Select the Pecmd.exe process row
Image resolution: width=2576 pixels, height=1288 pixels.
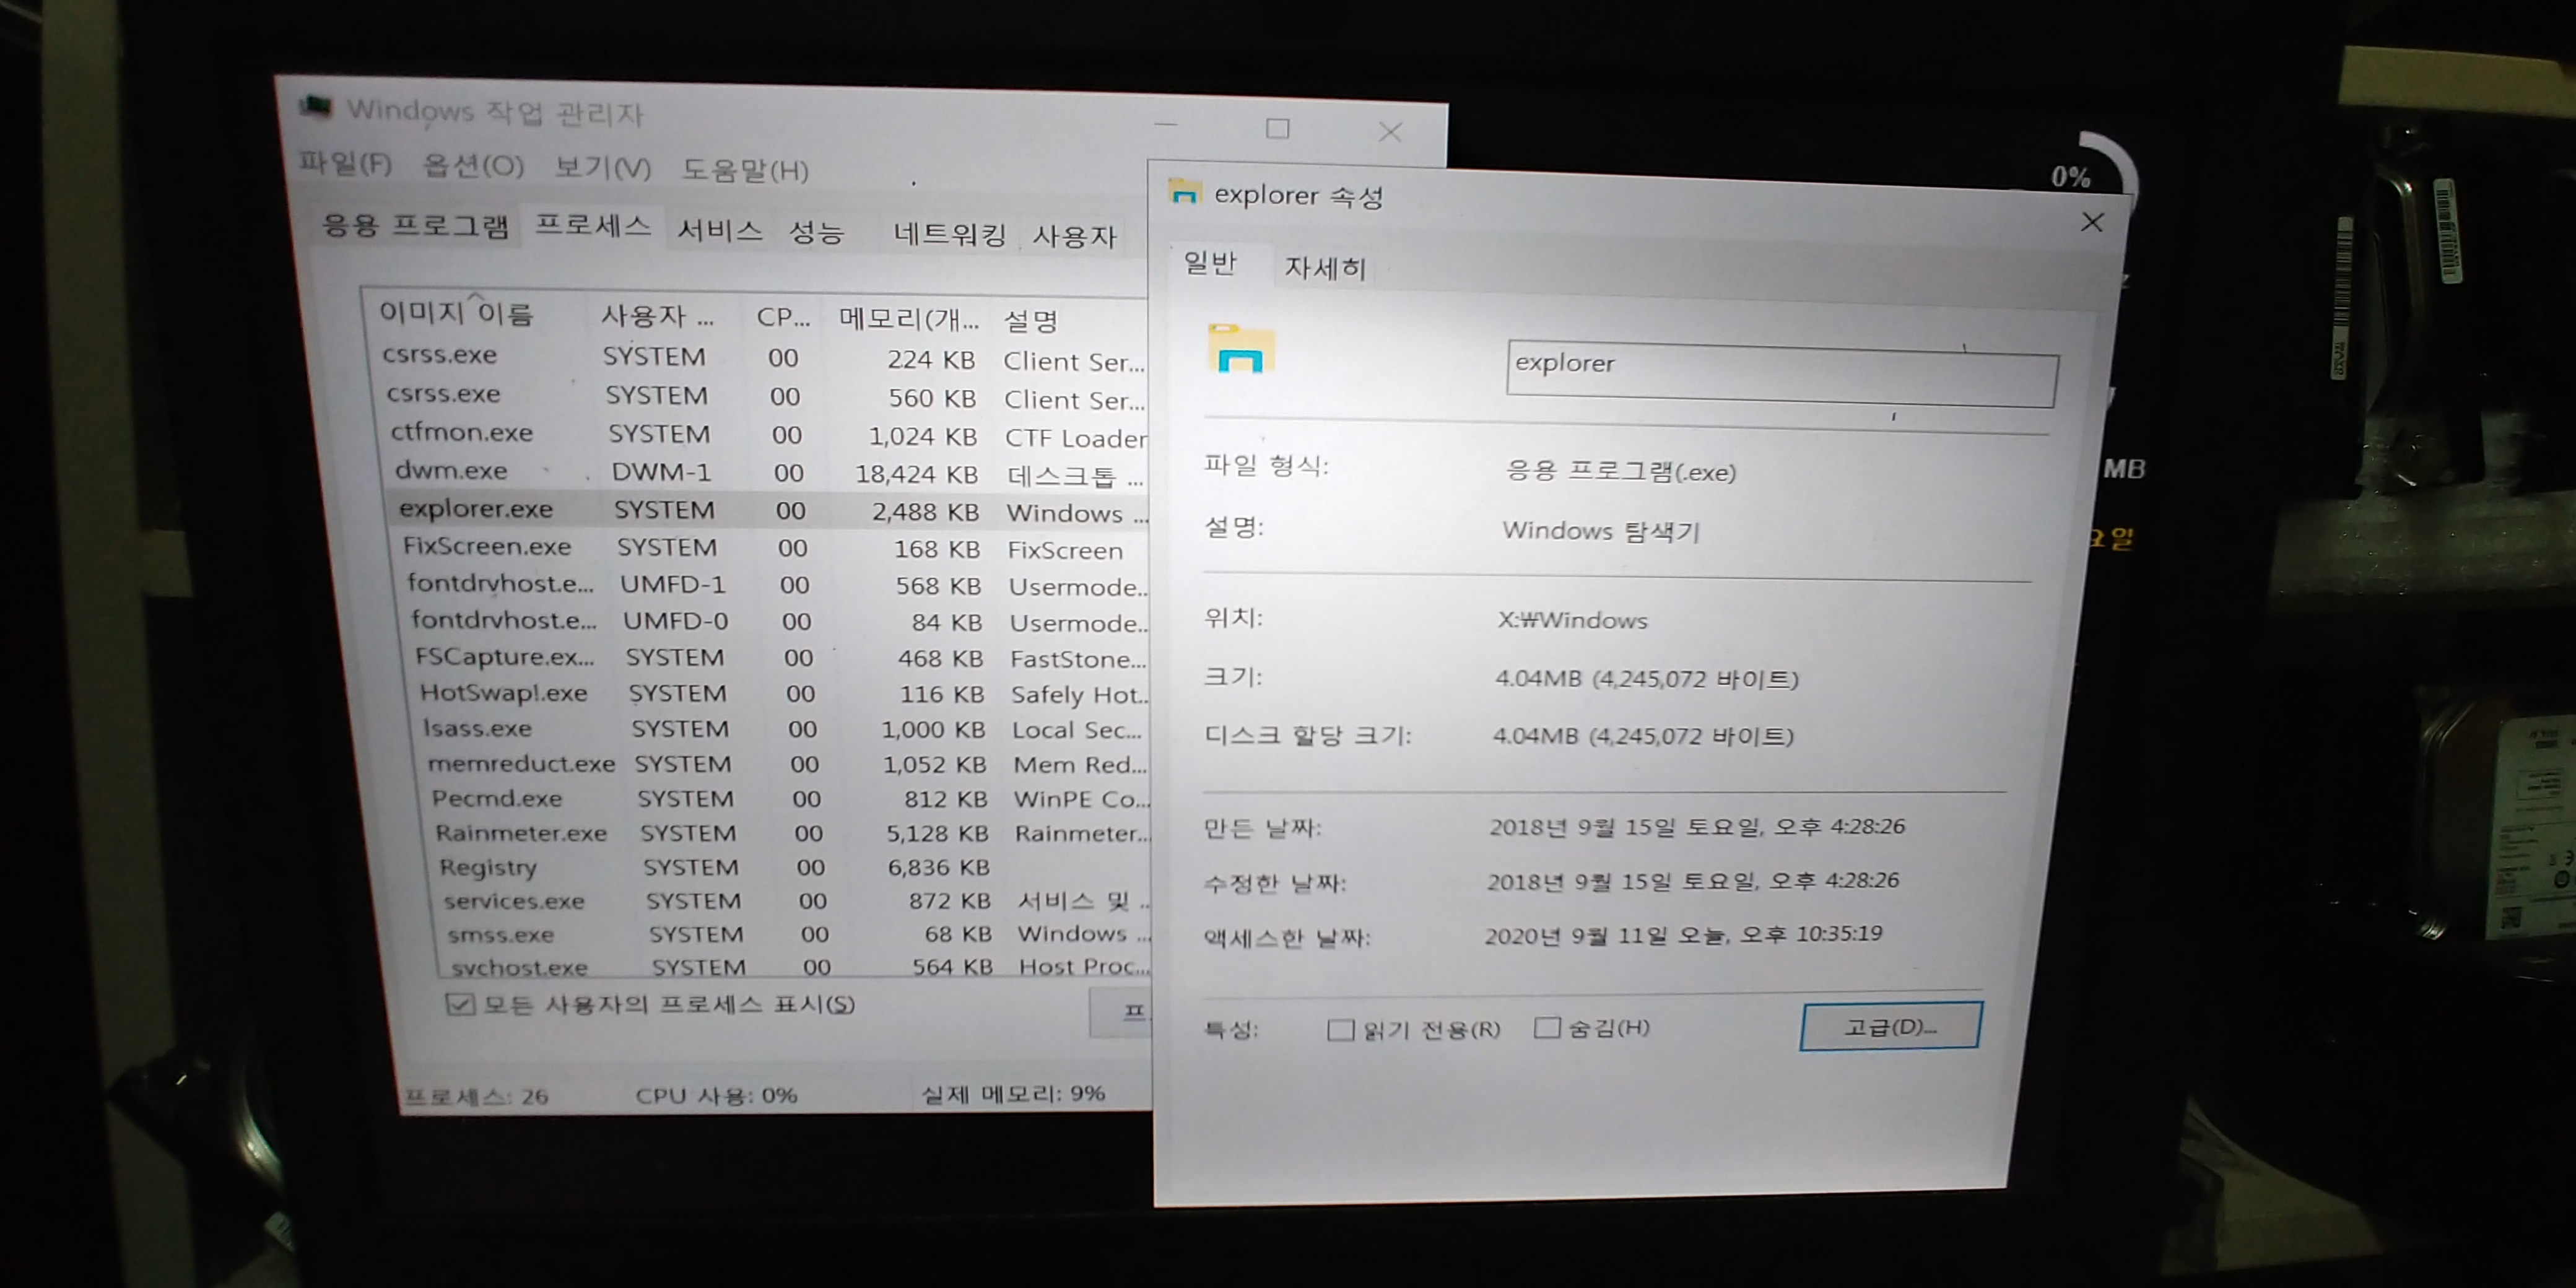[x=788, y=799]
